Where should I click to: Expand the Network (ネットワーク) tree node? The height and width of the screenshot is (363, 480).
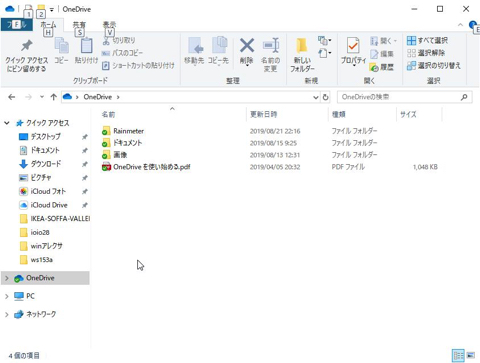pyautogui.click(x=7, y=314)
